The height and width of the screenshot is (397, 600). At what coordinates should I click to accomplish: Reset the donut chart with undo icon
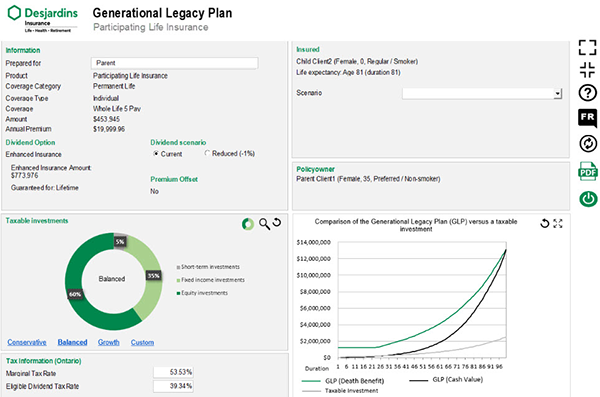[277, 222]
